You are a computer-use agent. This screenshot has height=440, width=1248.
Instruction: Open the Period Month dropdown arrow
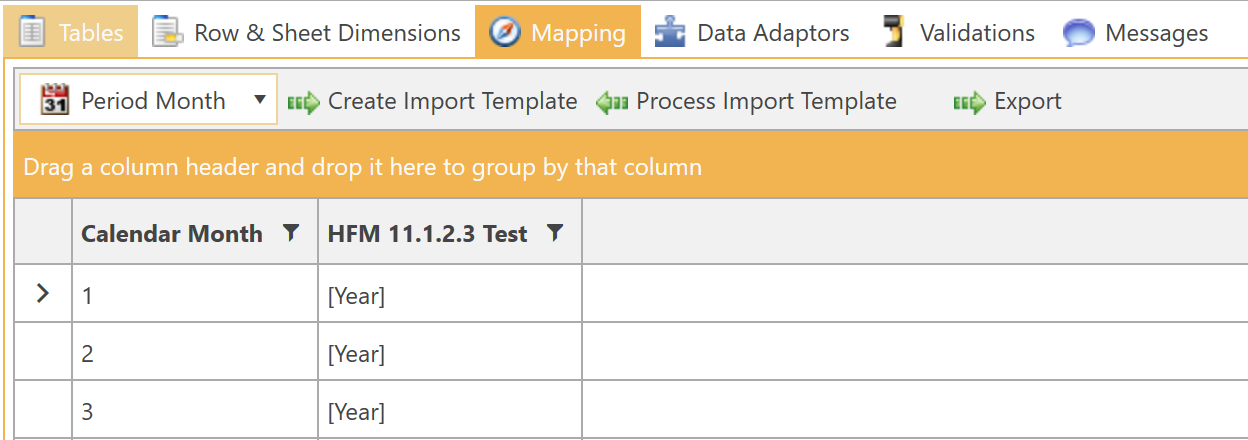pyautogui.click(x=260, y=100)
